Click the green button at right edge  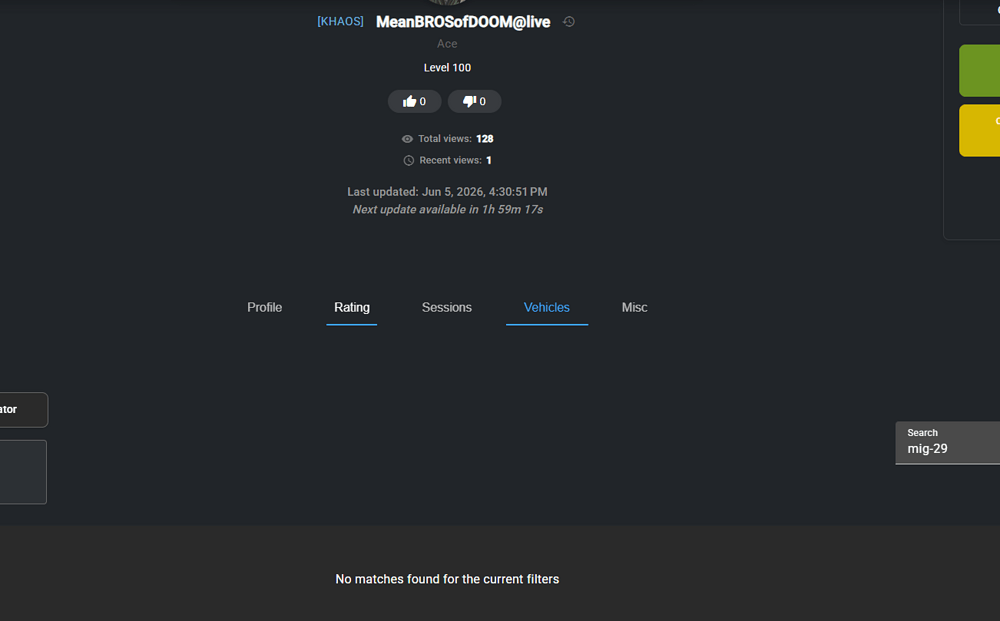click(980, 71)
